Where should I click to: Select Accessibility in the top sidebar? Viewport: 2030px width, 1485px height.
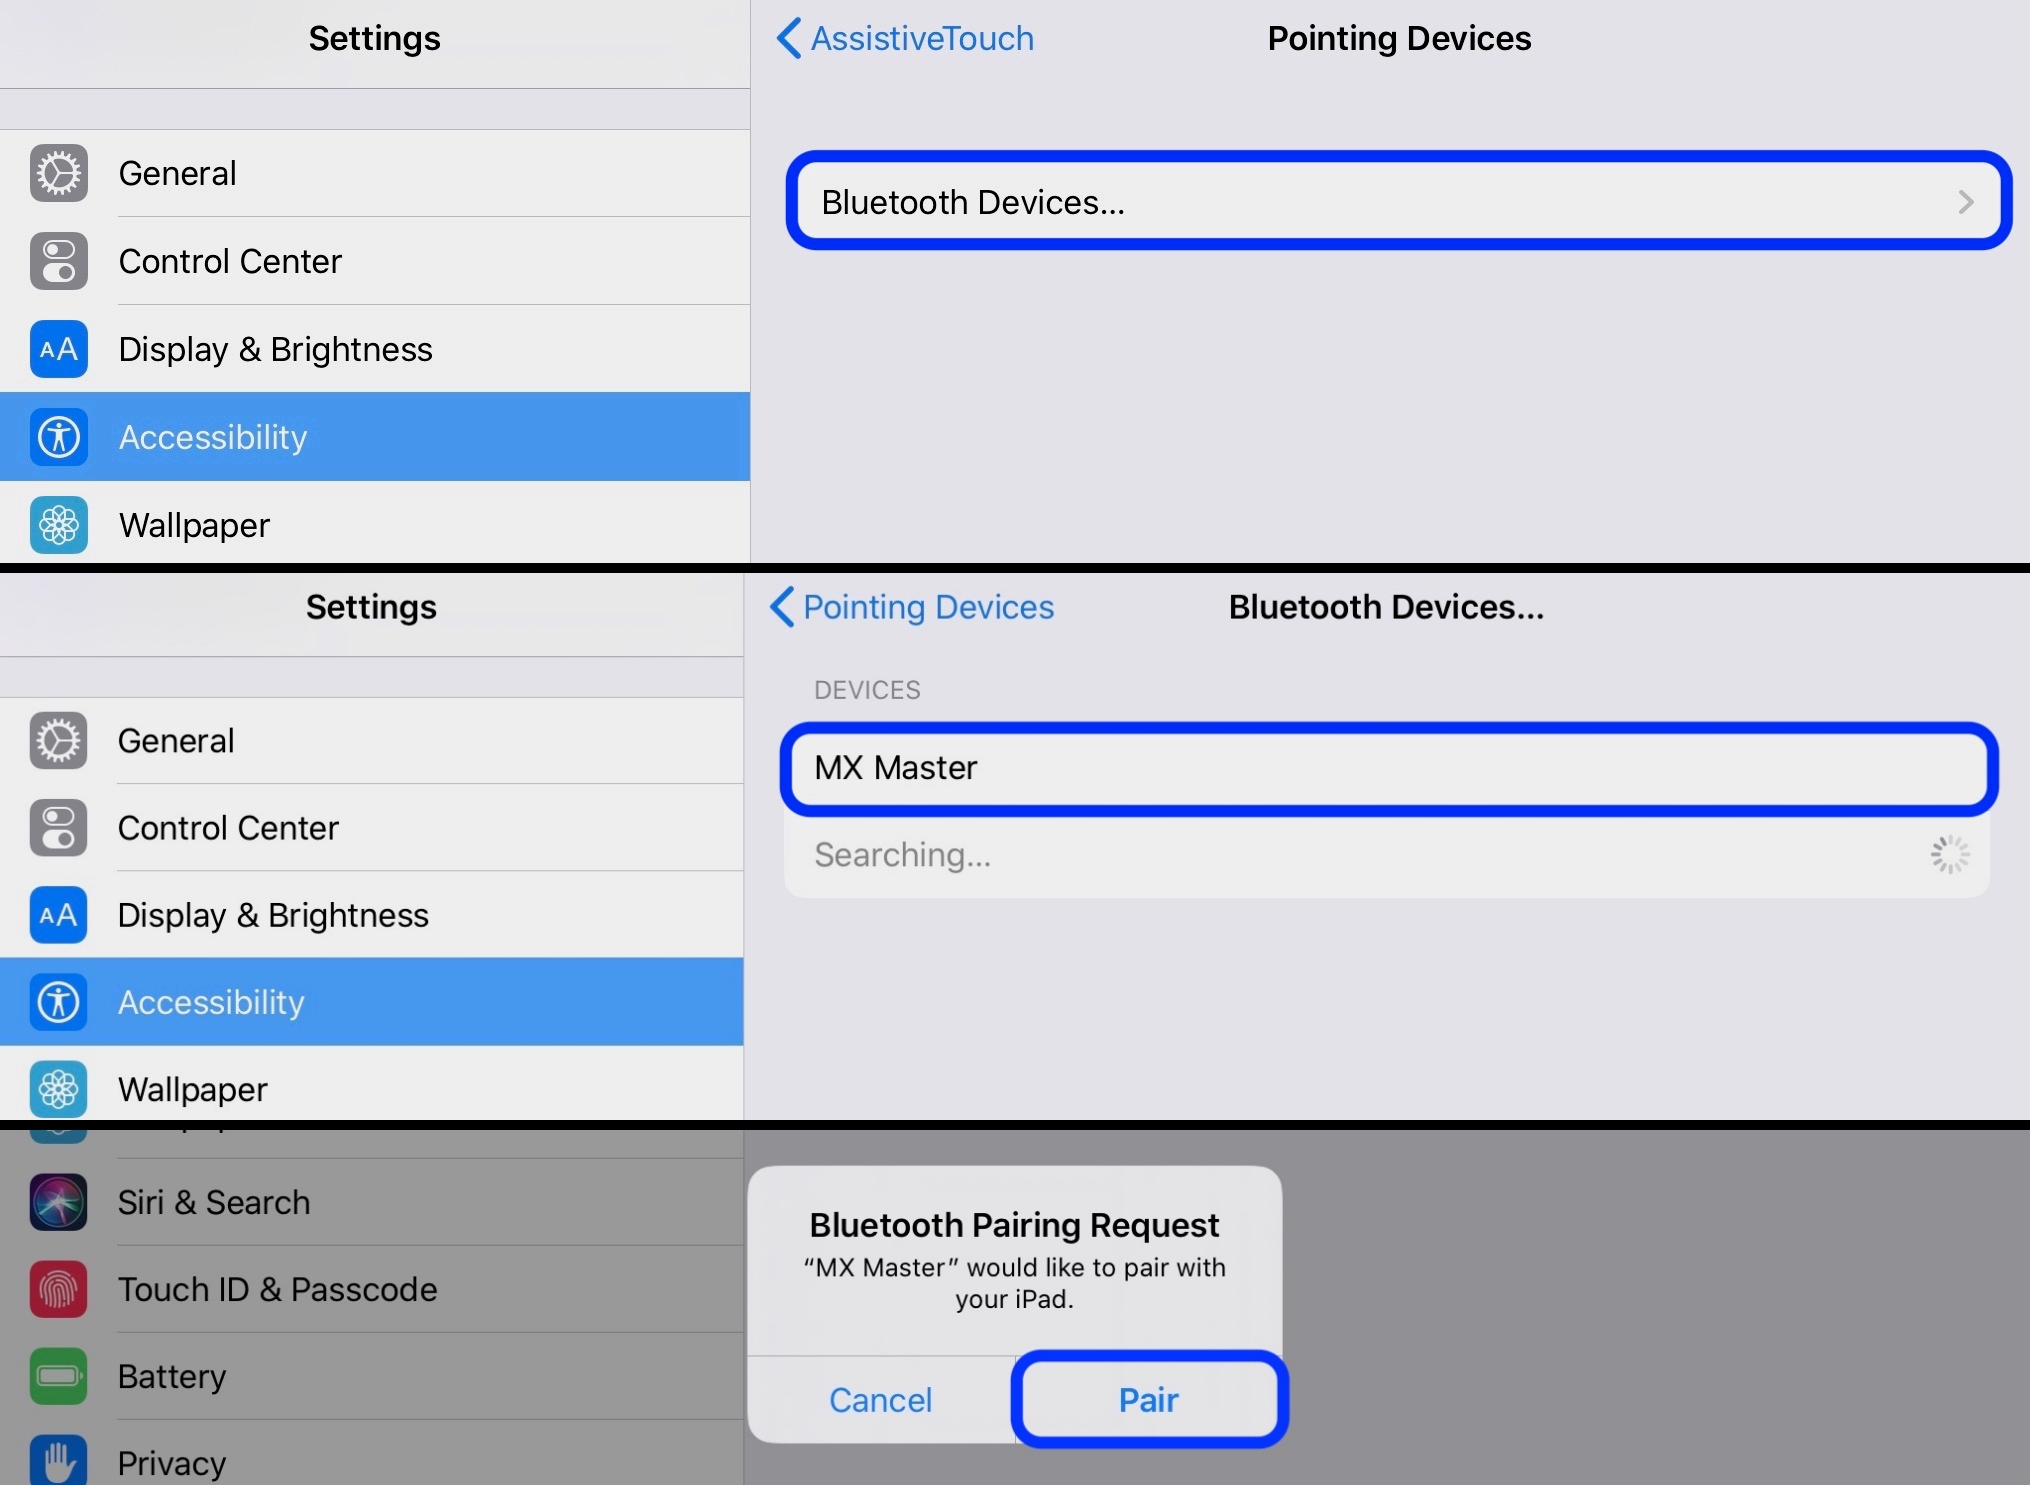point(375,437)
